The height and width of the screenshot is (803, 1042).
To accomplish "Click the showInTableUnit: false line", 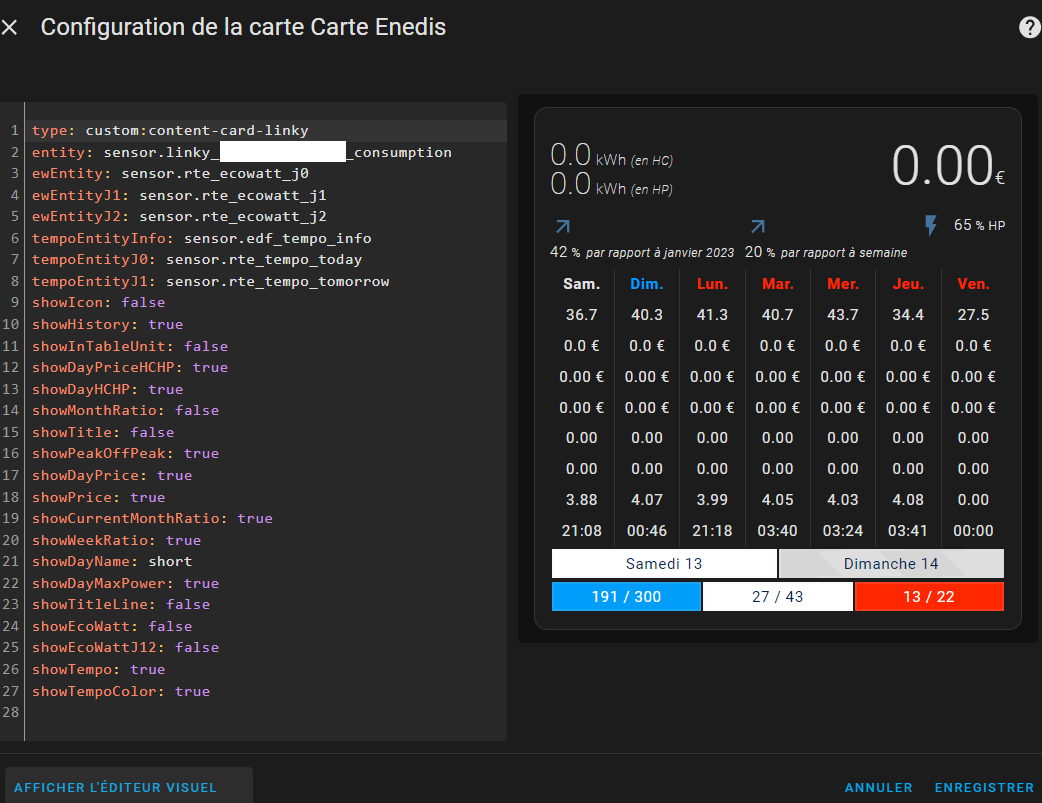I will click(x=130, y=346).
